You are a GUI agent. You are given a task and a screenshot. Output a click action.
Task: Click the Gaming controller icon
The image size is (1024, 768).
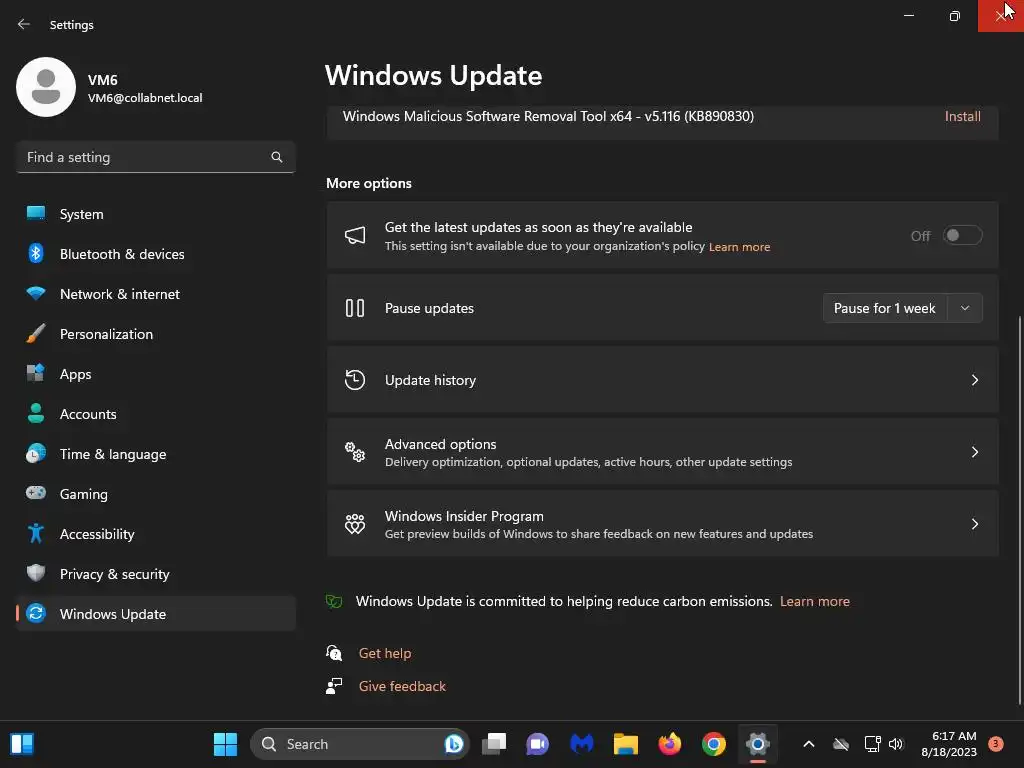36,493
